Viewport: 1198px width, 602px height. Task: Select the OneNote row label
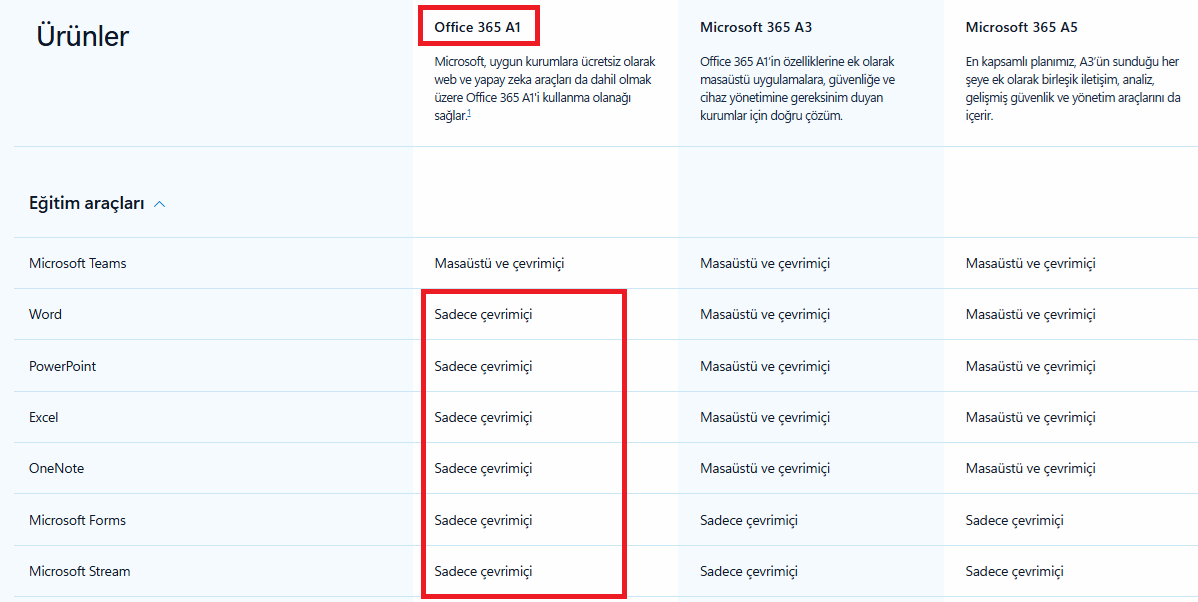click(x=57, y=469)
